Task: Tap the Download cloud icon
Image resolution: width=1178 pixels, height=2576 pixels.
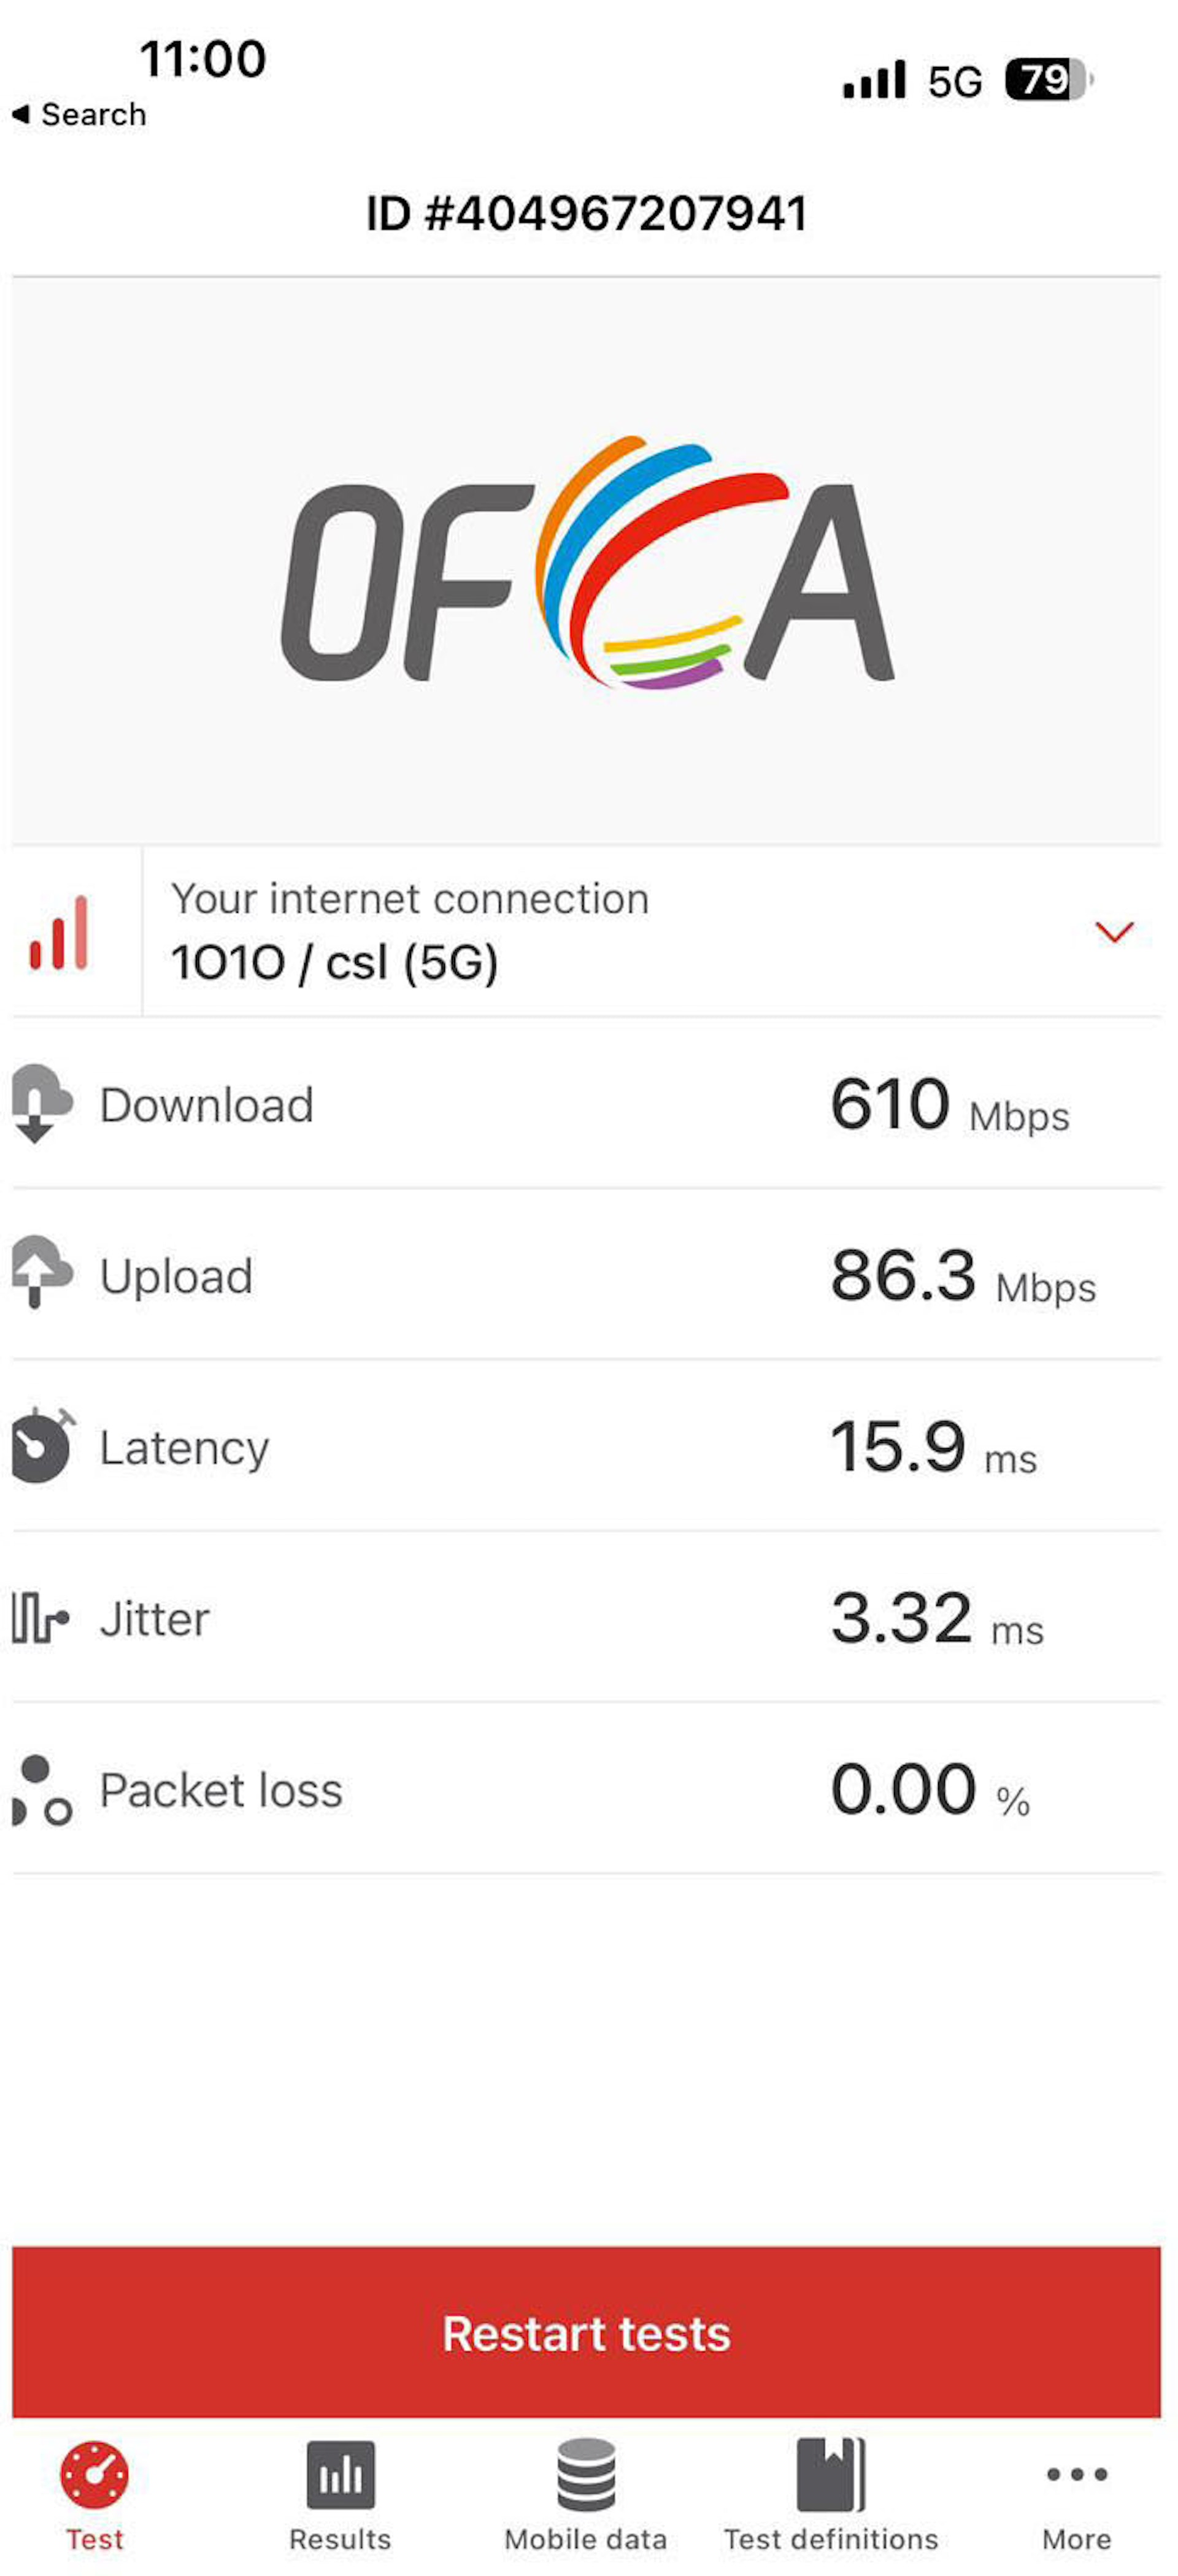Action: click(40, 1103)
